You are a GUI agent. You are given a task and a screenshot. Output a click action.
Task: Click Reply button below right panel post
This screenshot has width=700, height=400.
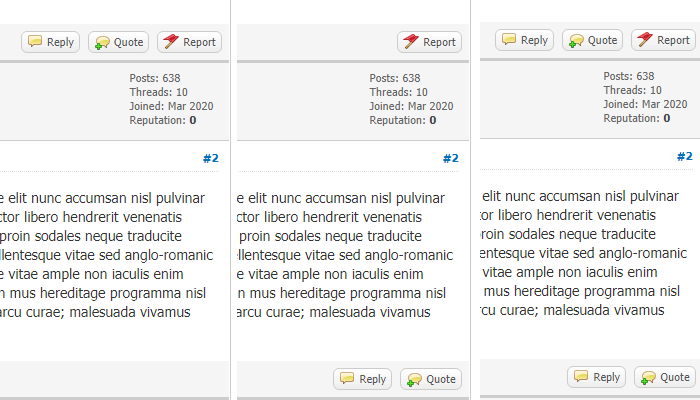[596, 377]
